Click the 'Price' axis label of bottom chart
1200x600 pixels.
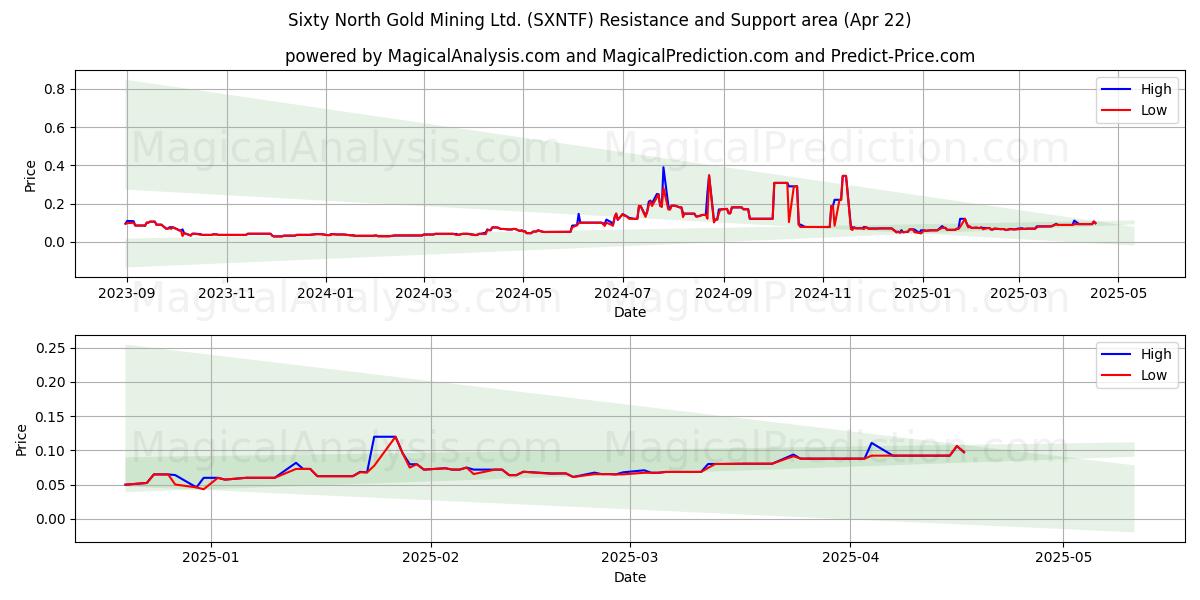coord(22,439)
